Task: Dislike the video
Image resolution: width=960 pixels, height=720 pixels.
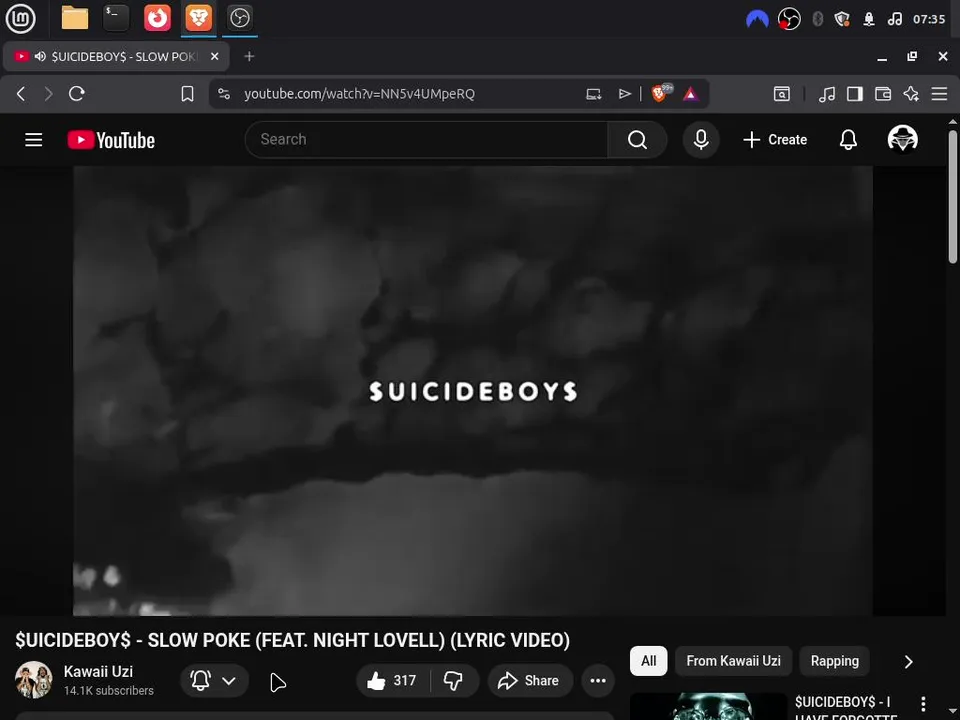Action: (454, 680)
